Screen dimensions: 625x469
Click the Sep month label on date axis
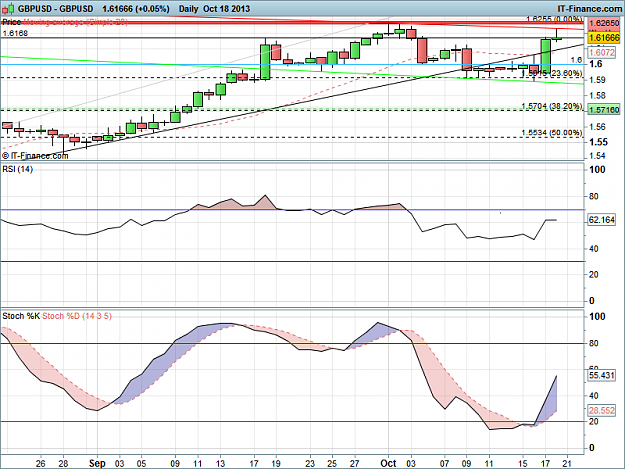pos(97,463)
